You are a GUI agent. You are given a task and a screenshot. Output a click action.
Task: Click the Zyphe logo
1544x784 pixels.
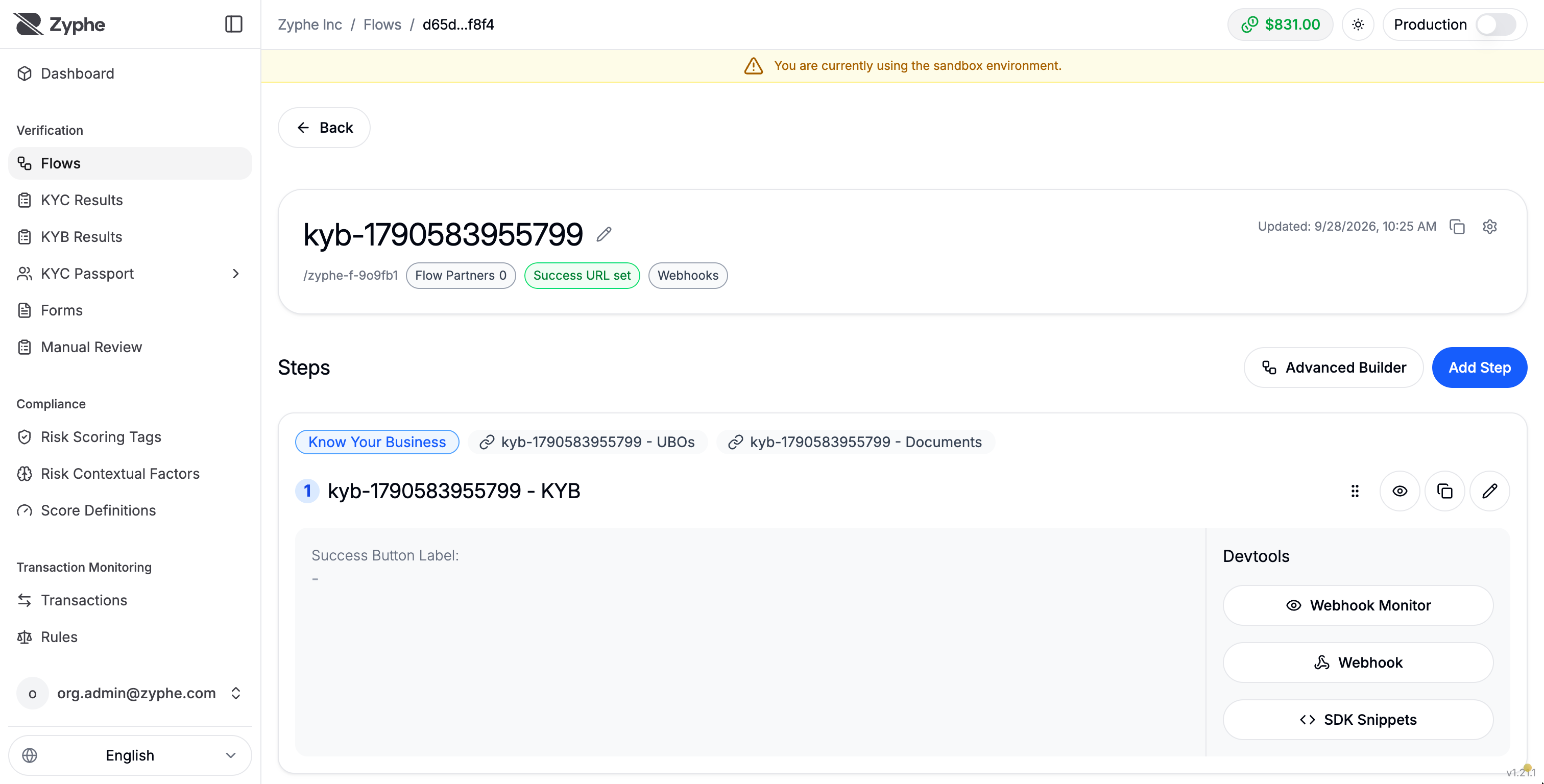click(61, 24)
